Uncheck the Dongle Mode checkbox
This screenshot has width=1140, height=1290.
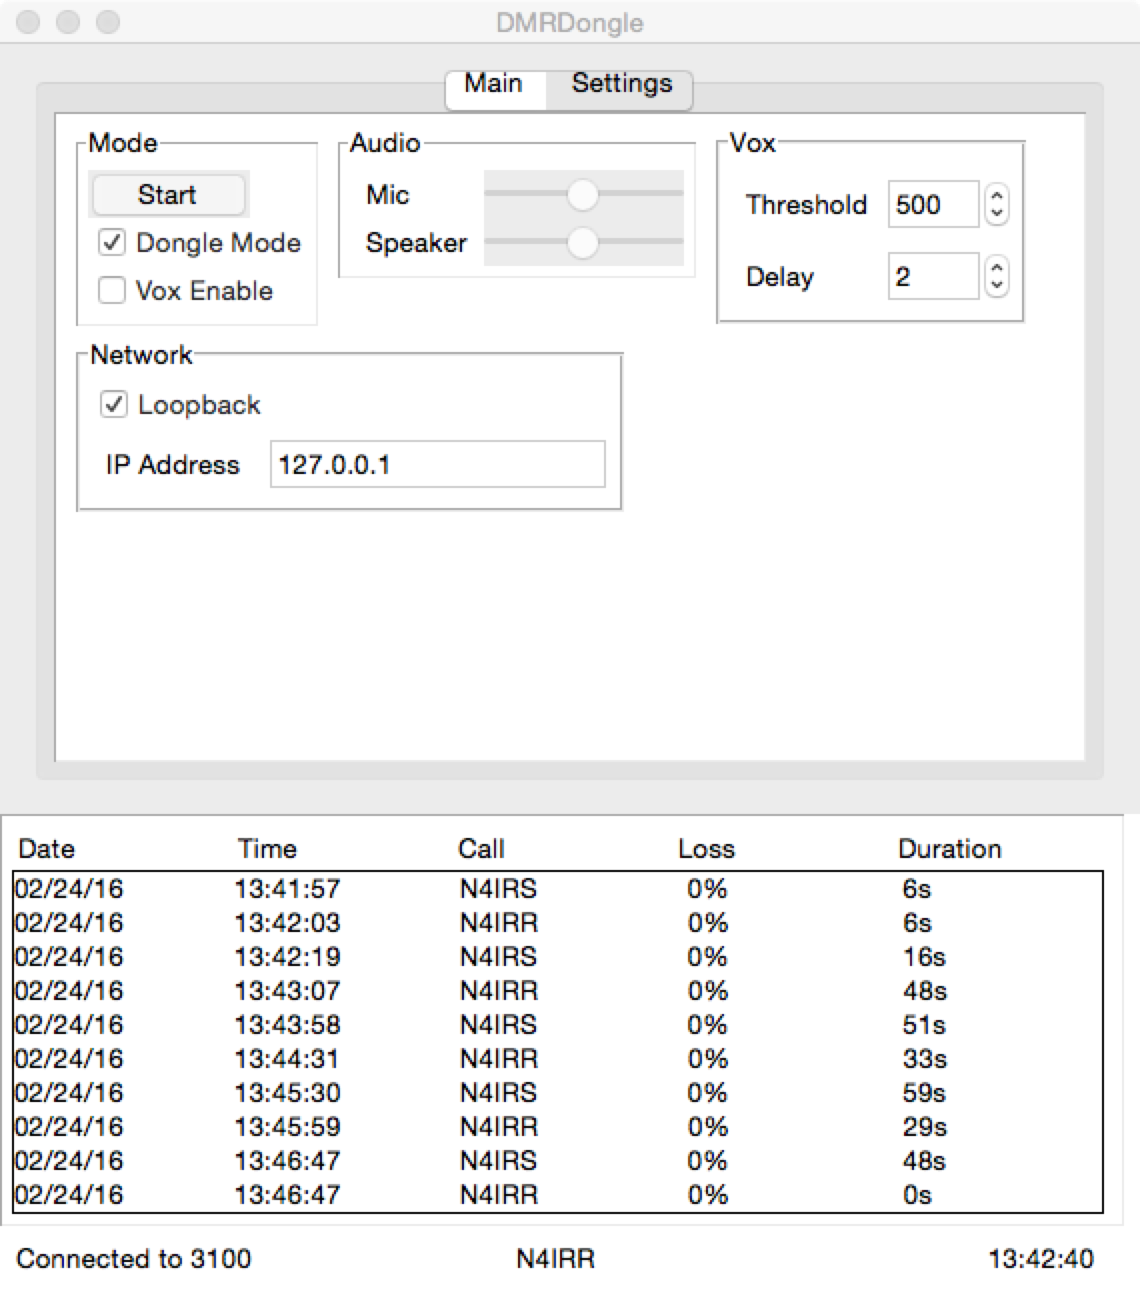pyautogui.click(x=112, y=242)
